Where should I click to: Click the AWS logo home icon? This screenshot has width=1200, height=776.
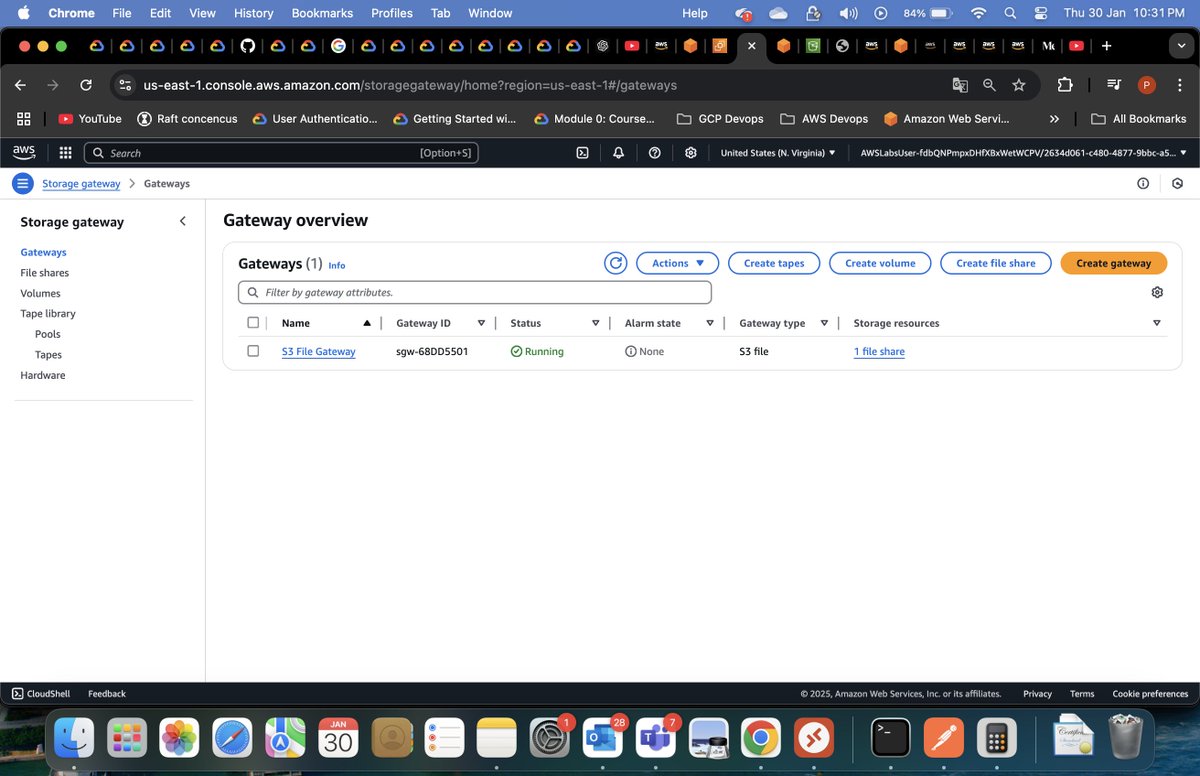24,152
